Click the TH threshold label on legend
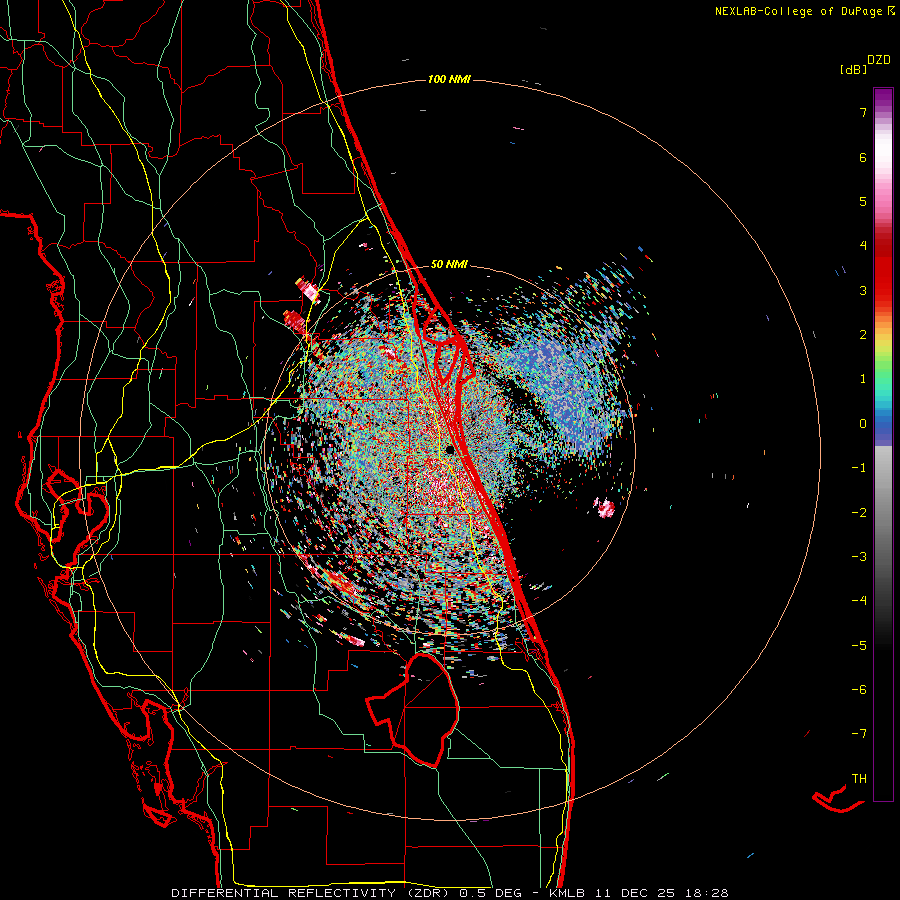 [859, 779]
